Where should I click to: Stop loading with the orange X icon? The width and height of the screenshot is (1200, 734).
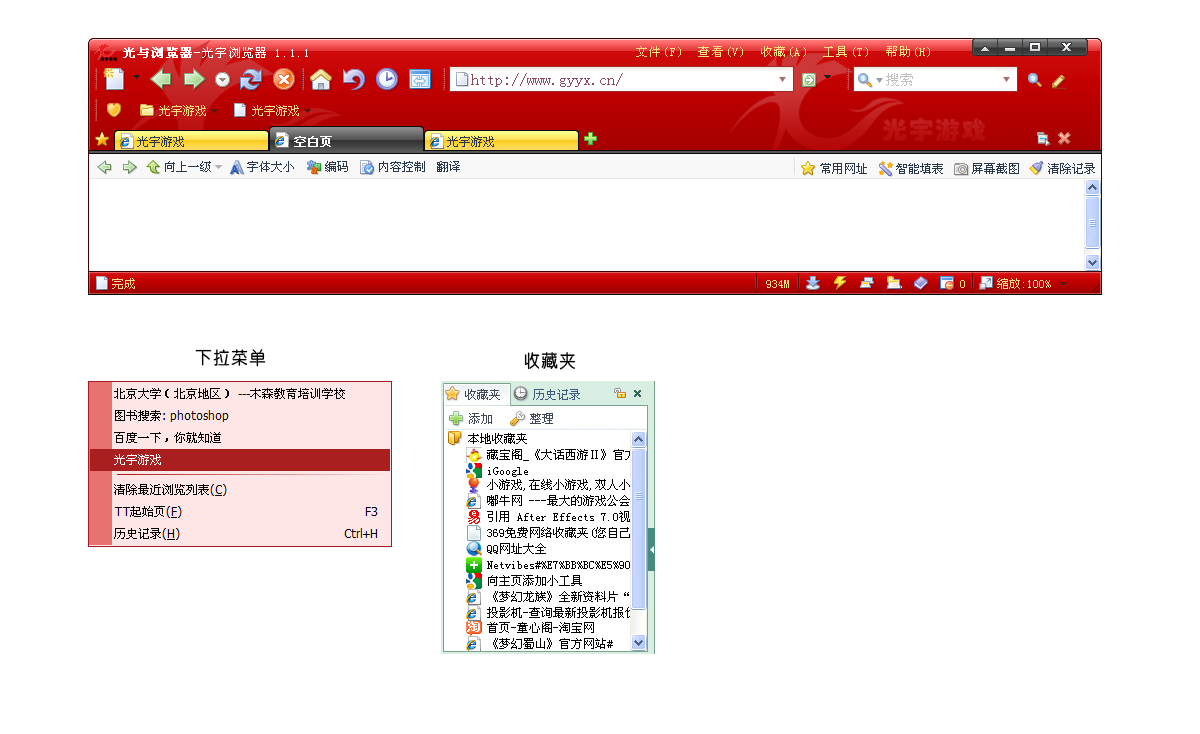284,80
